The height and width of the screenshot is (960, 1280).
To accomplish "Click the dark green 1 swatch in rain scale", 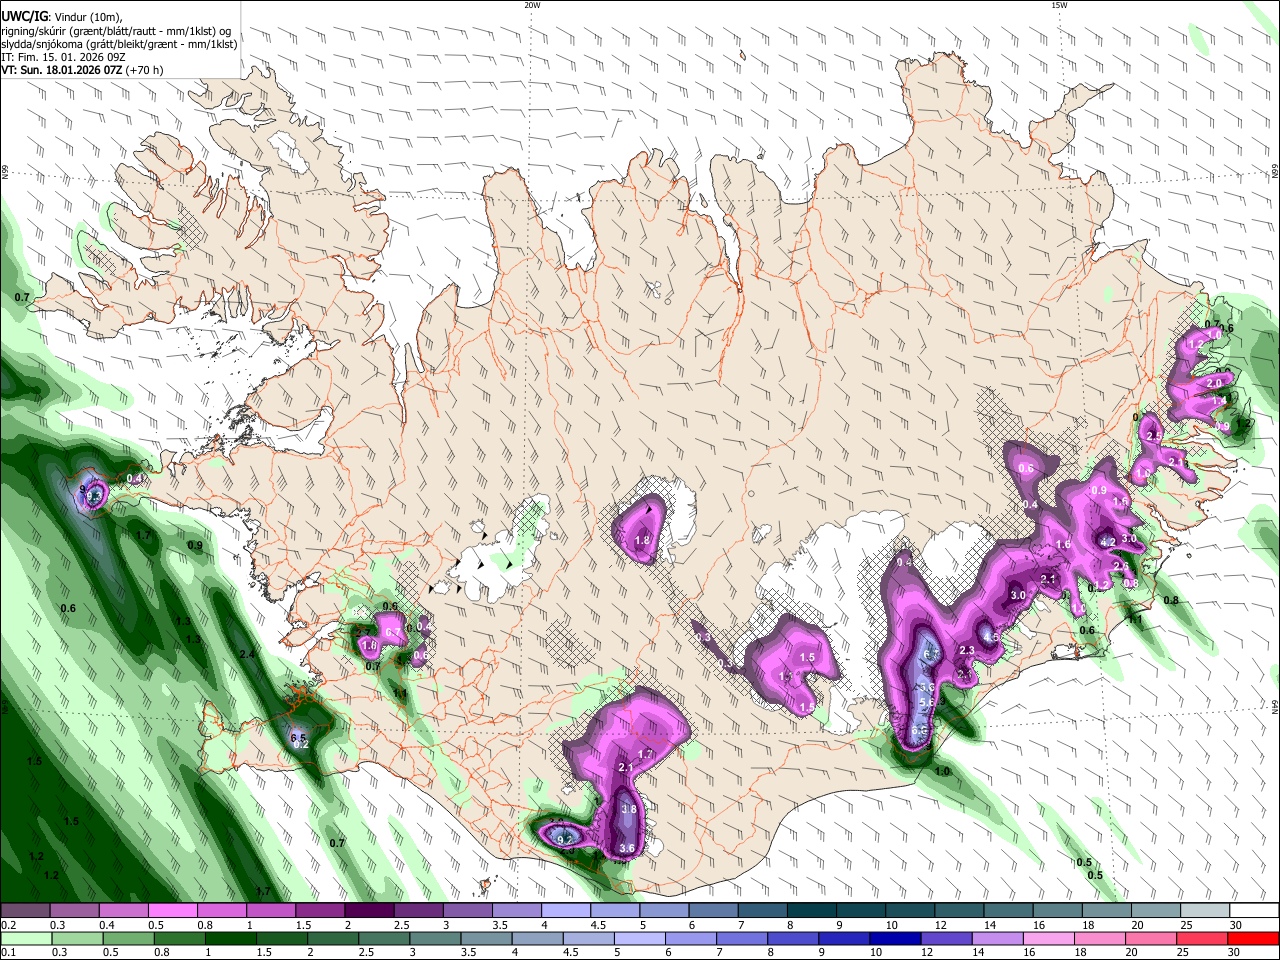I will point(230,938).
